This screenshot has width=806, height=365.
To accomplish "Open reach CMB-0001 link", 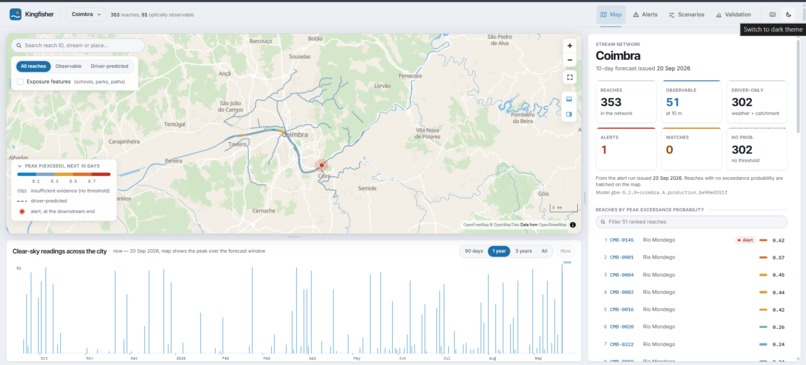I will click(x=621, y=258).
